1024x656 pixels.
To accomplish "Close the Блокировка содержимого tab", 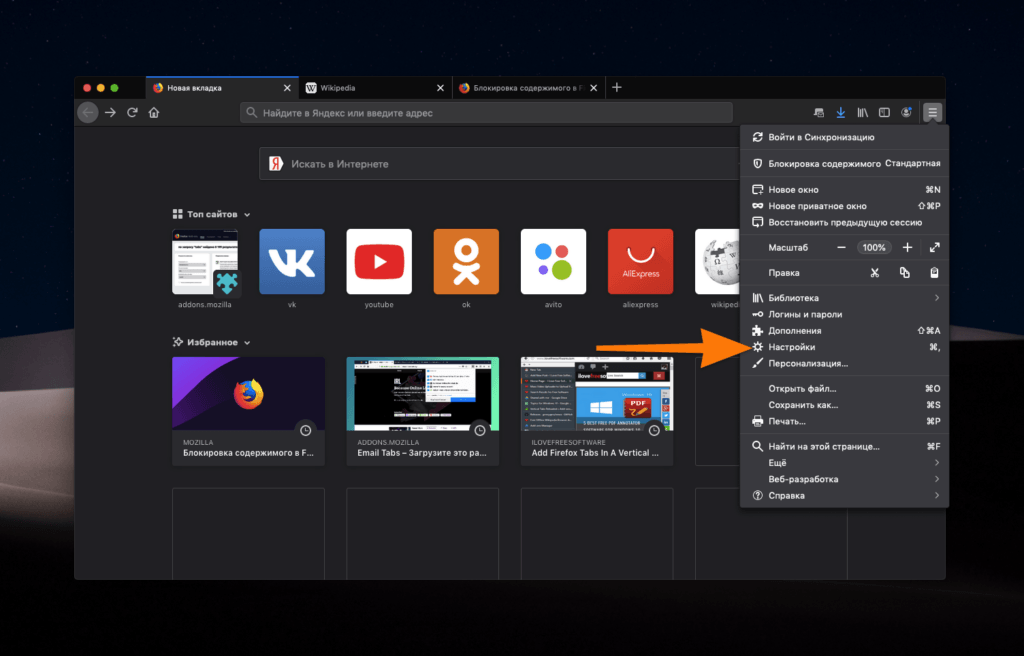I will [x=593, y=88].
